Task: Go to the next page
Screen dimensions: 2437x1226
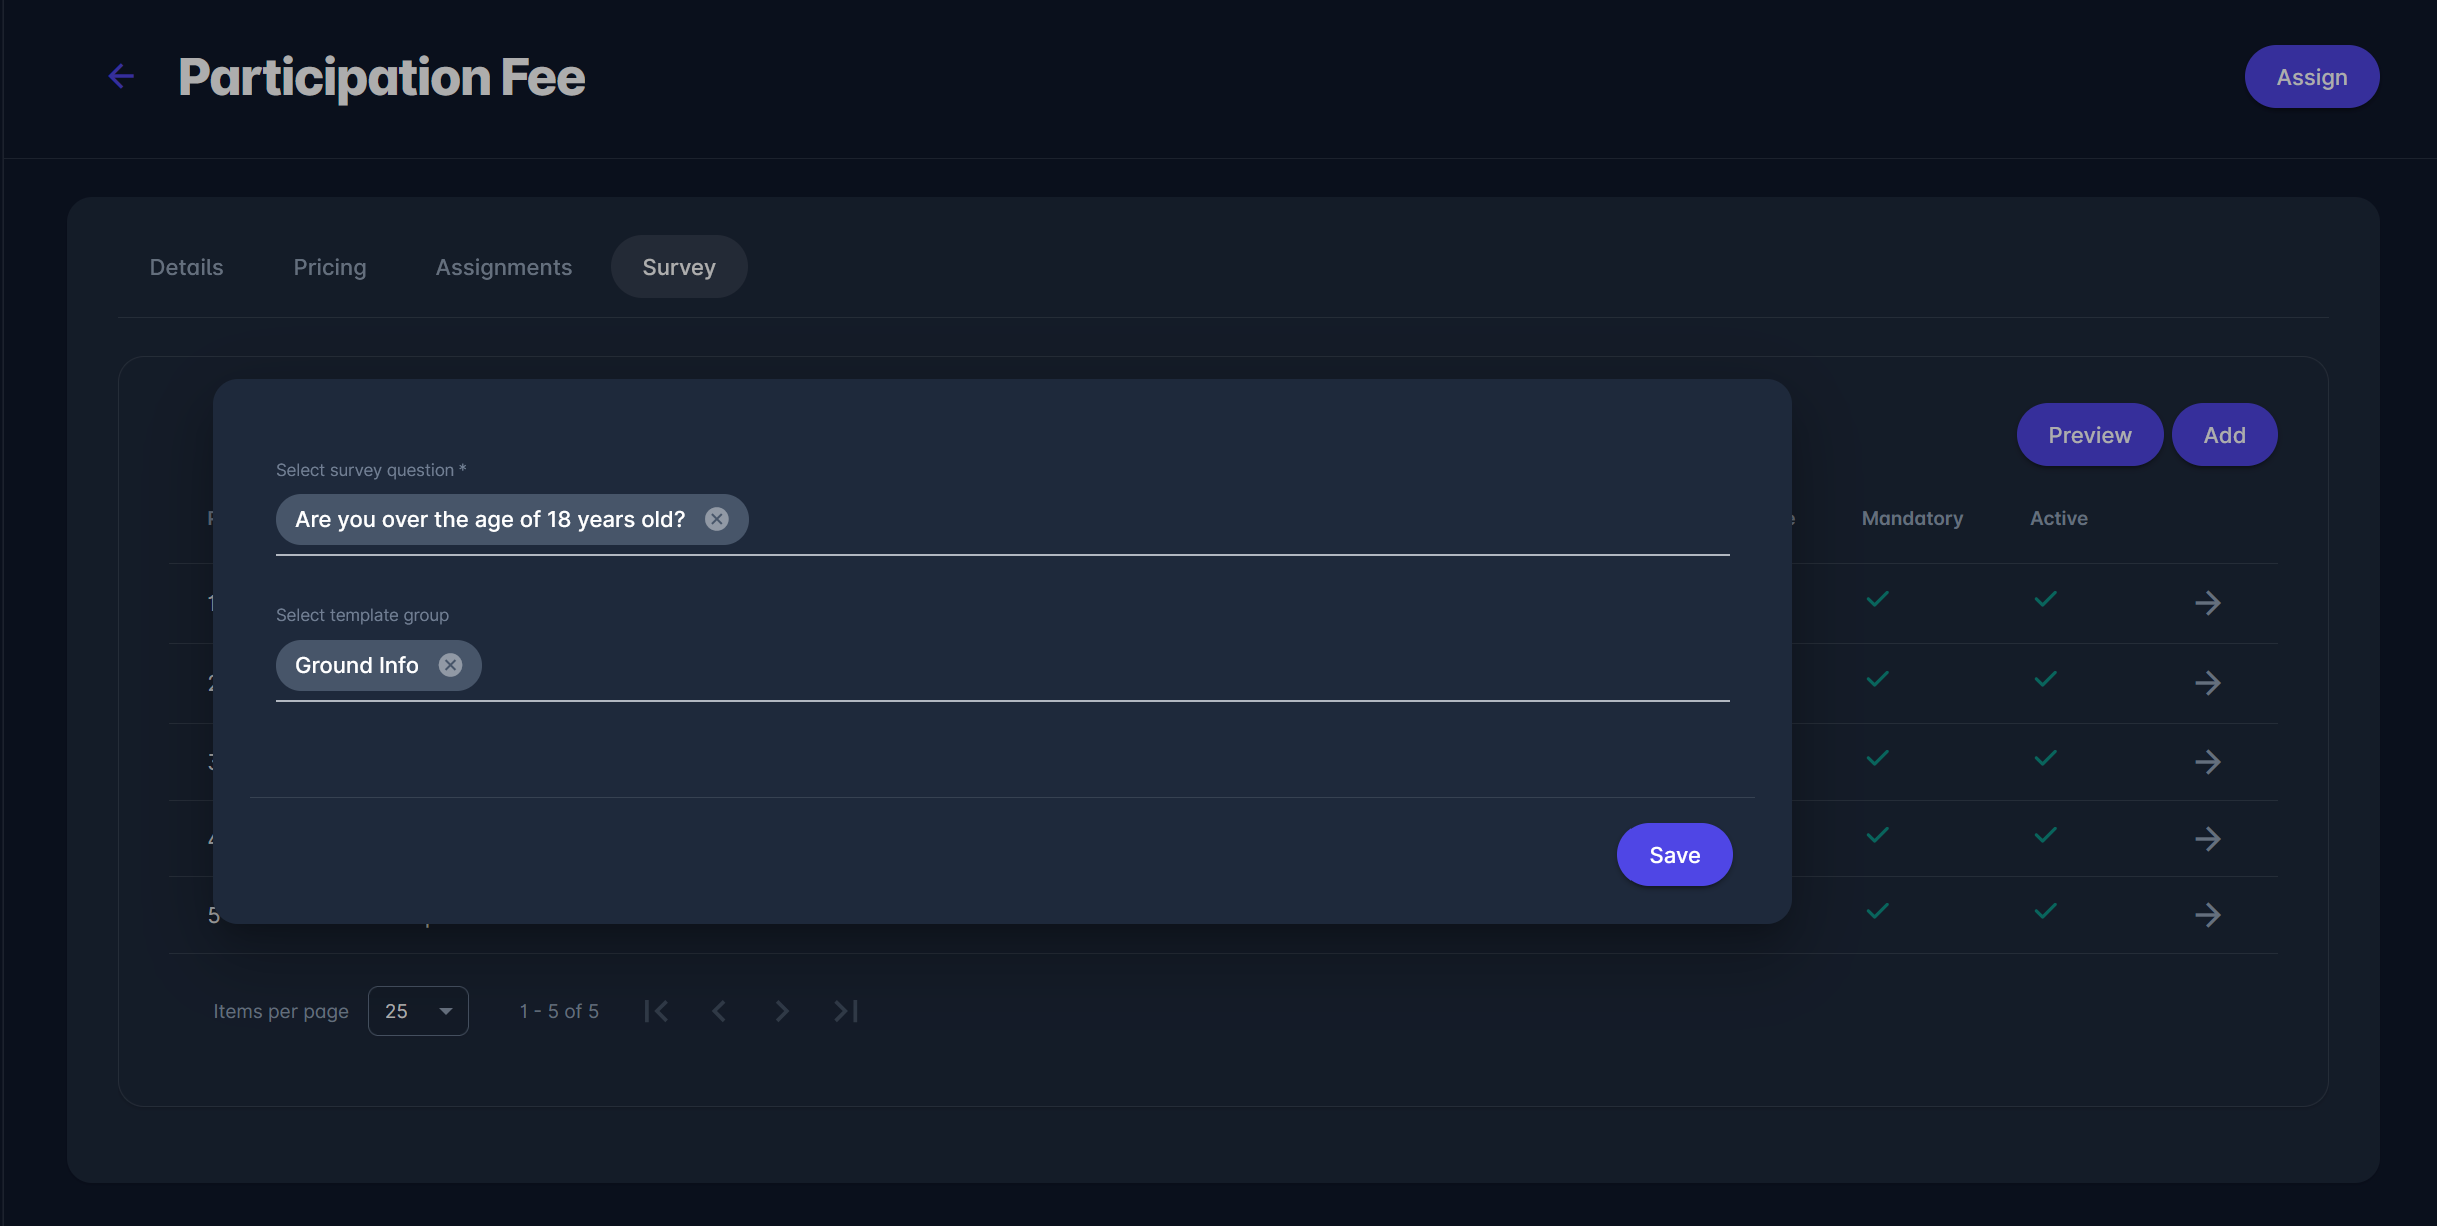Action: click(x=782, y=1011)
